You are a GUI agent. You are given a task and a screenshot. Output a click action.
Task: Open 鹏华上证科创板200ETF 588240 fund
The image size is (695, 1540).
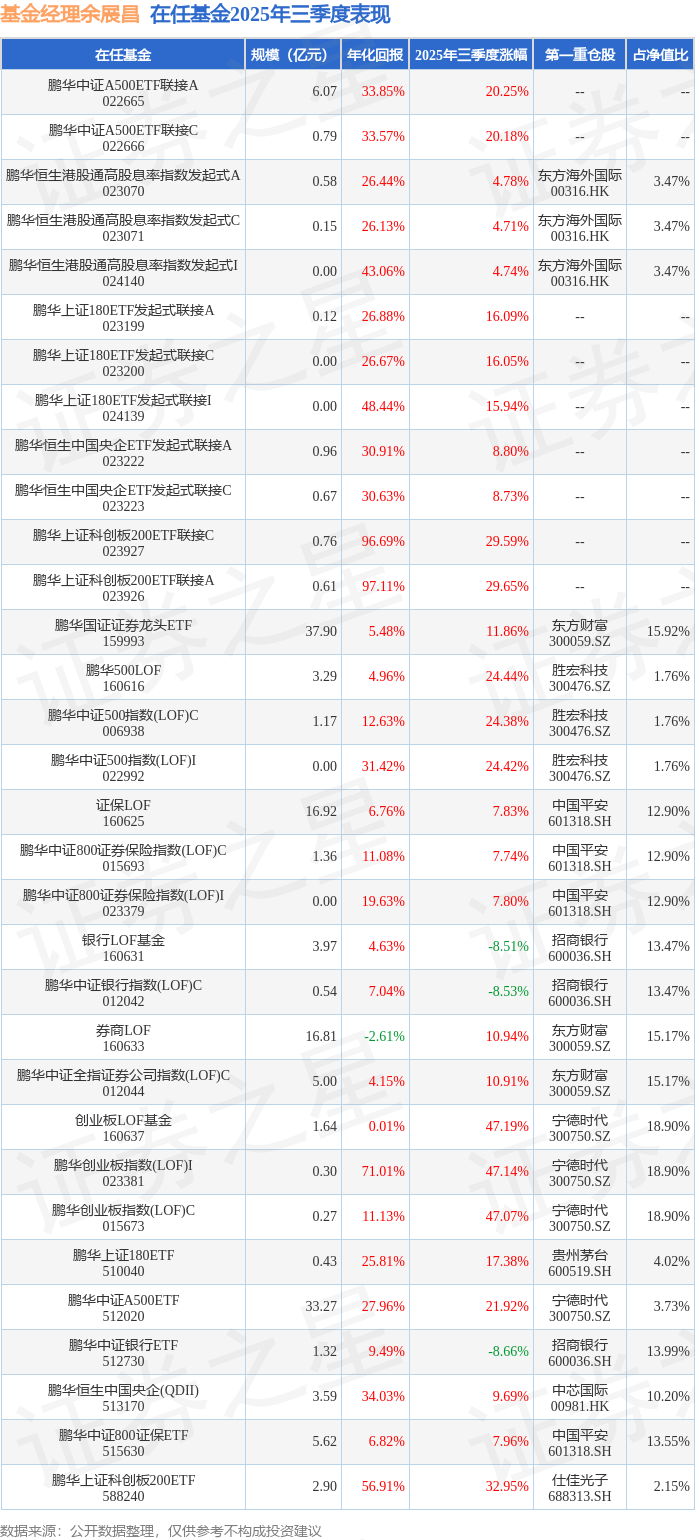point(123,1488)
